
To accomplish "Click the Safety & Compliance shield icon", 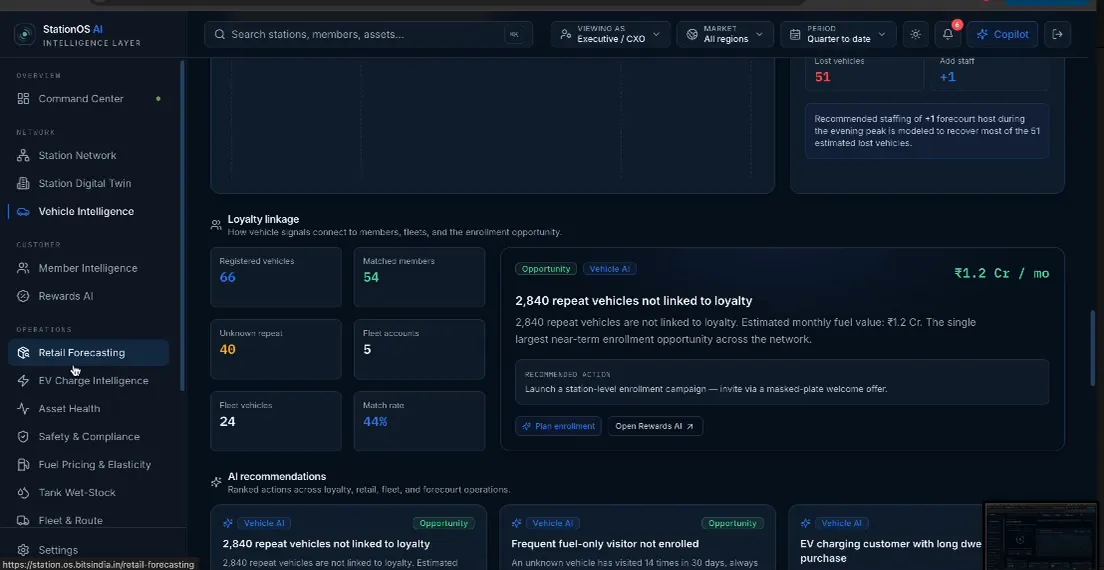I will point(23,437).
